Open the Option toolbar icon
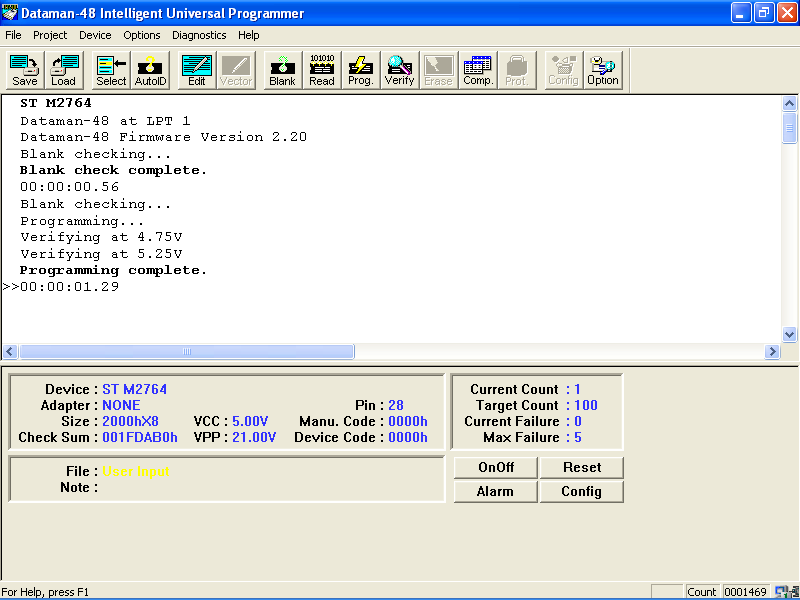 [x=603, y=70]
